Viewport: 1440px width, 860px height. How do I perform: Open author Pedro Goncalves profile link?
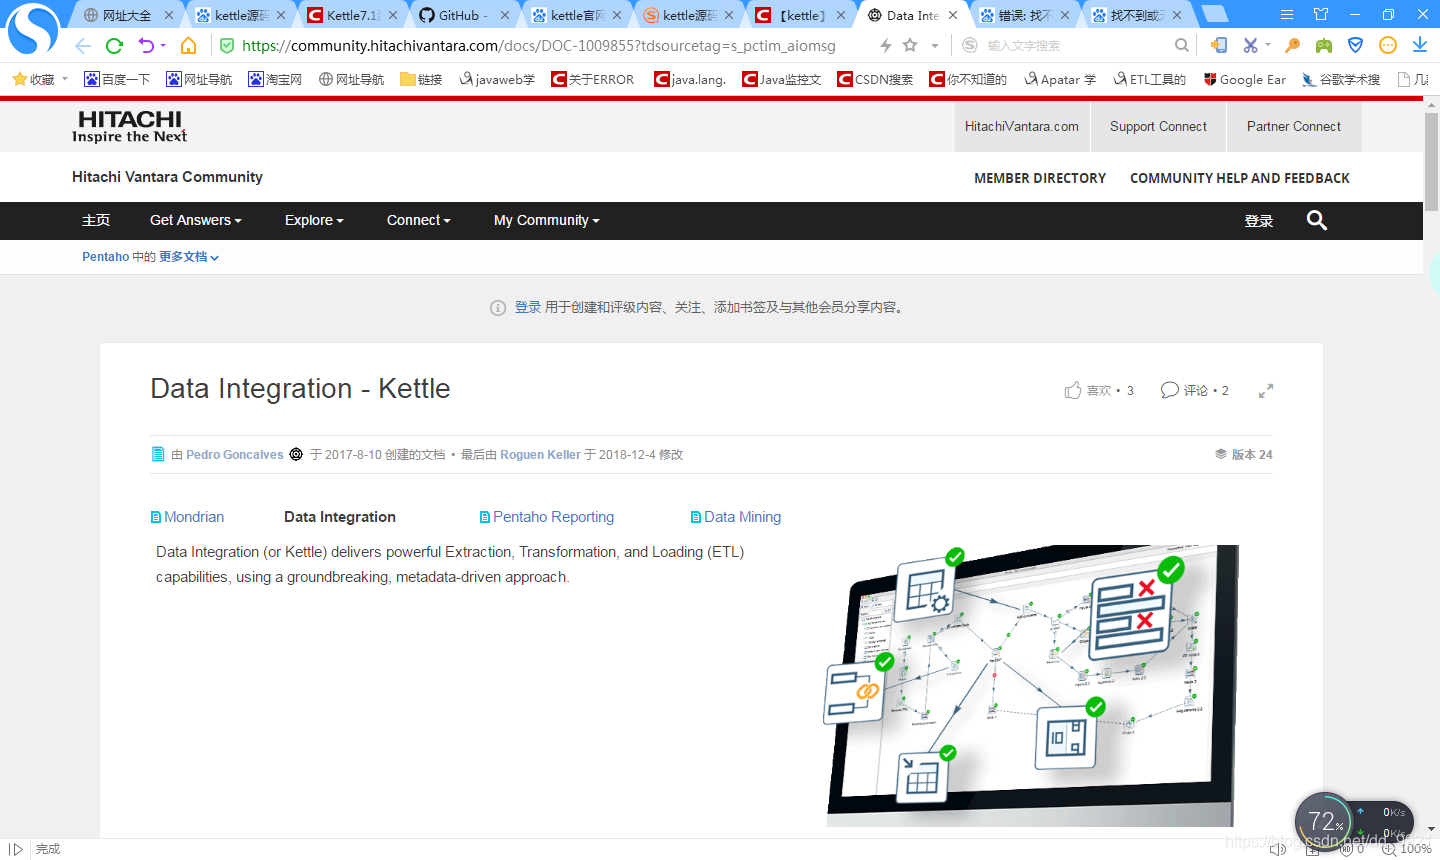pos(234,455)
